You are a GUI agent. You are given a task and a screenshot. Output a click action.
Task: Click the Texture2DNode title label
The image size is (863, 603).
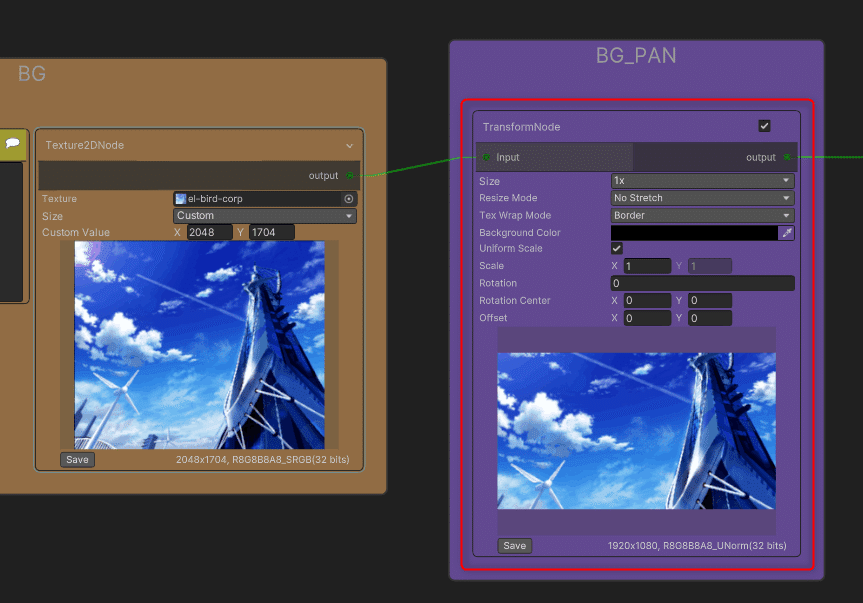(x=84, y=145)
